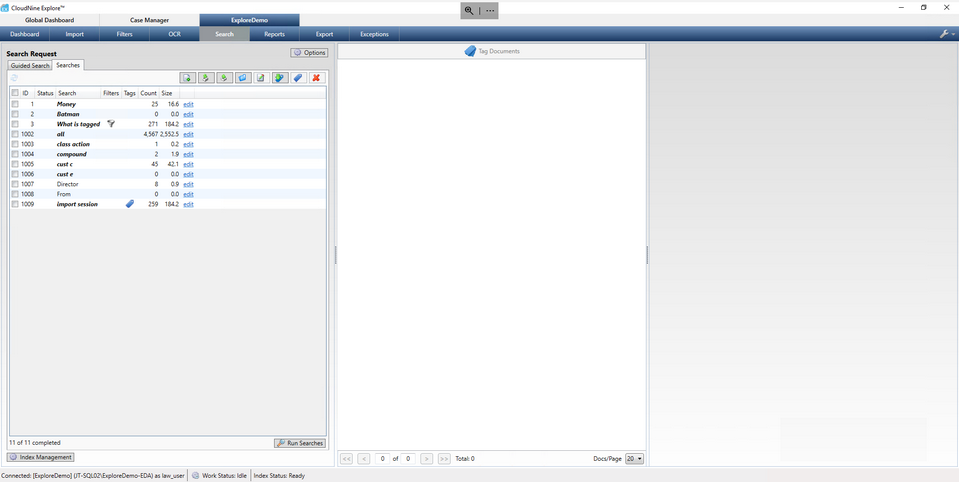This screenshot has height=482, width=959.
Task: Open the three-dots overflow menu at top
Action: tap(490, 10)
